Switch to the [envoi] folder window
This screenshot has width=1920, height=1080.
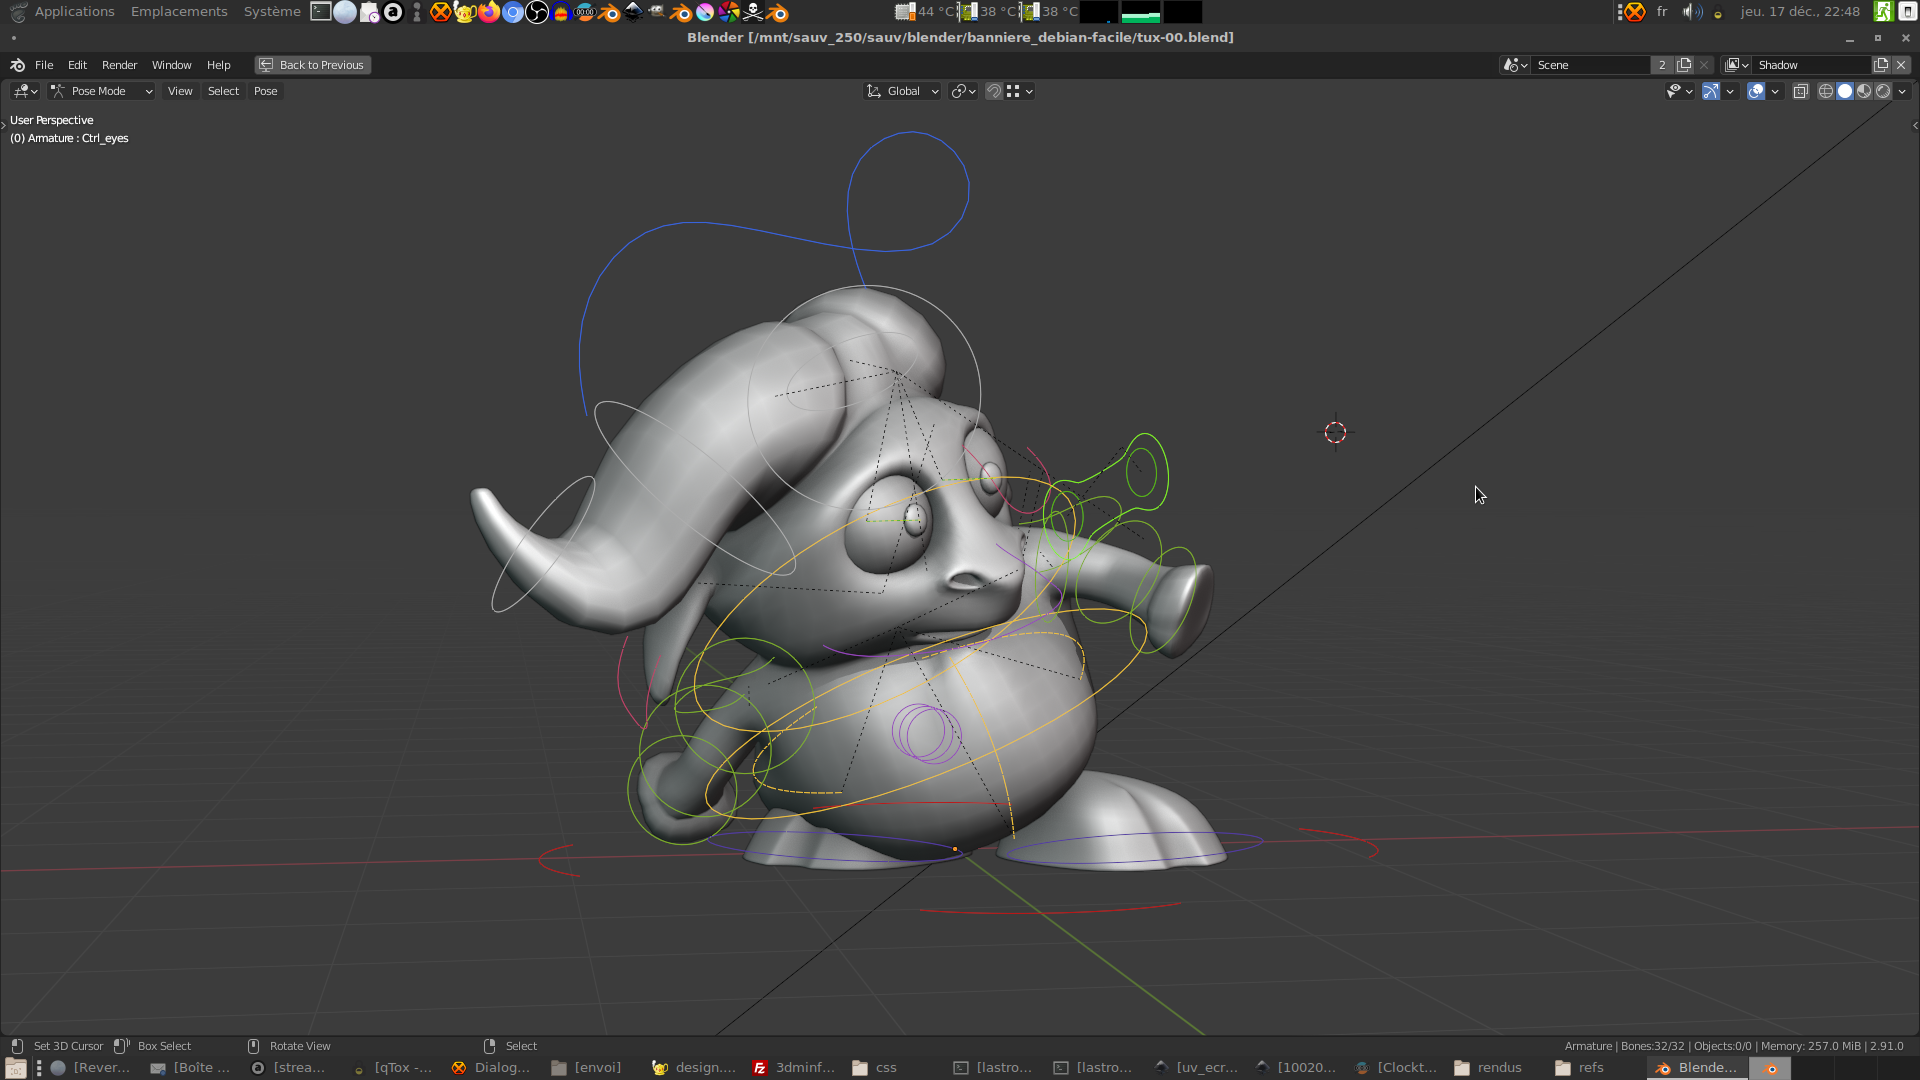tap(588, 1068)
